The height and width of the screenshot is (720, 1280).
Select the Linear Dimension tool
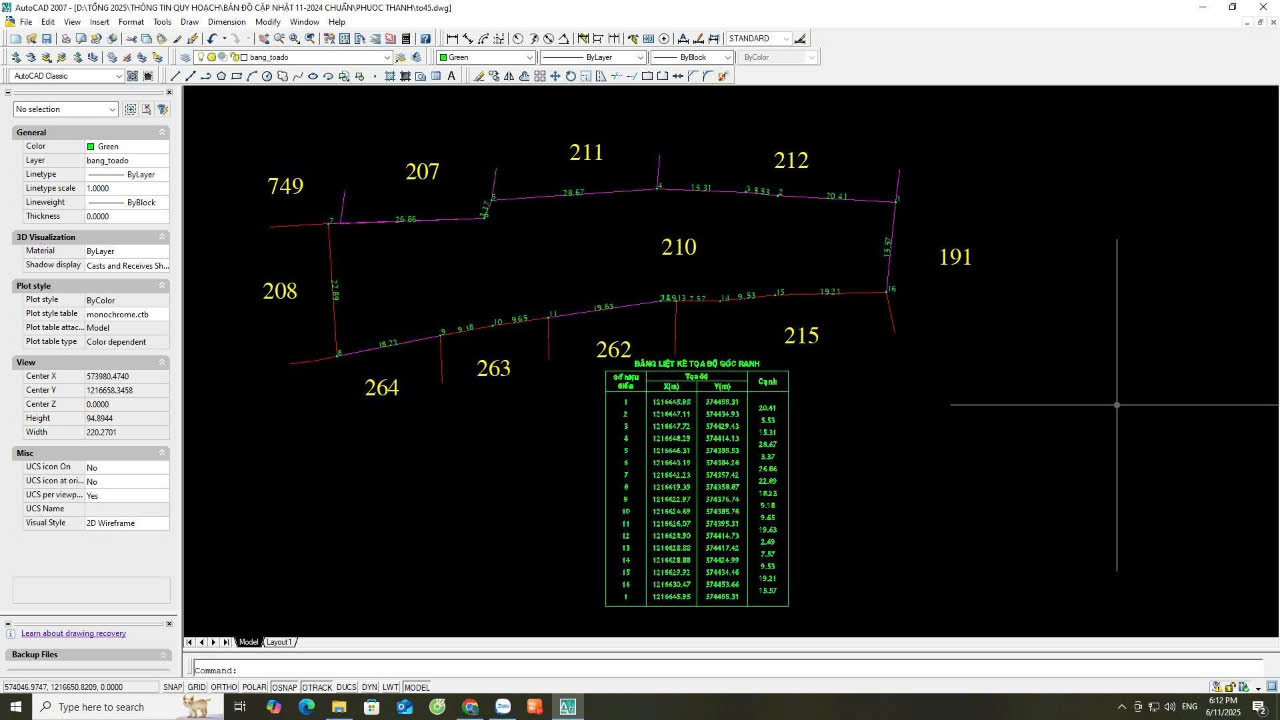452,39
